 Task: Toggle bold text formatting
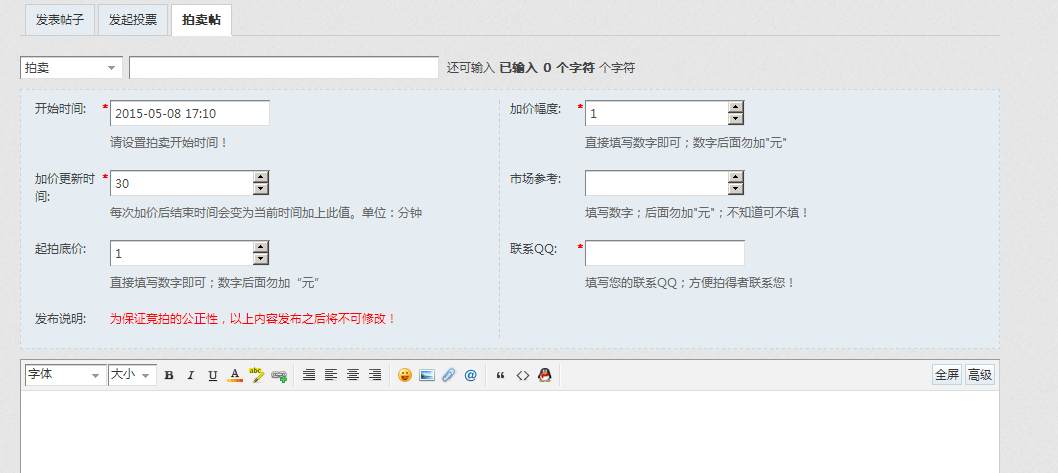169,375
